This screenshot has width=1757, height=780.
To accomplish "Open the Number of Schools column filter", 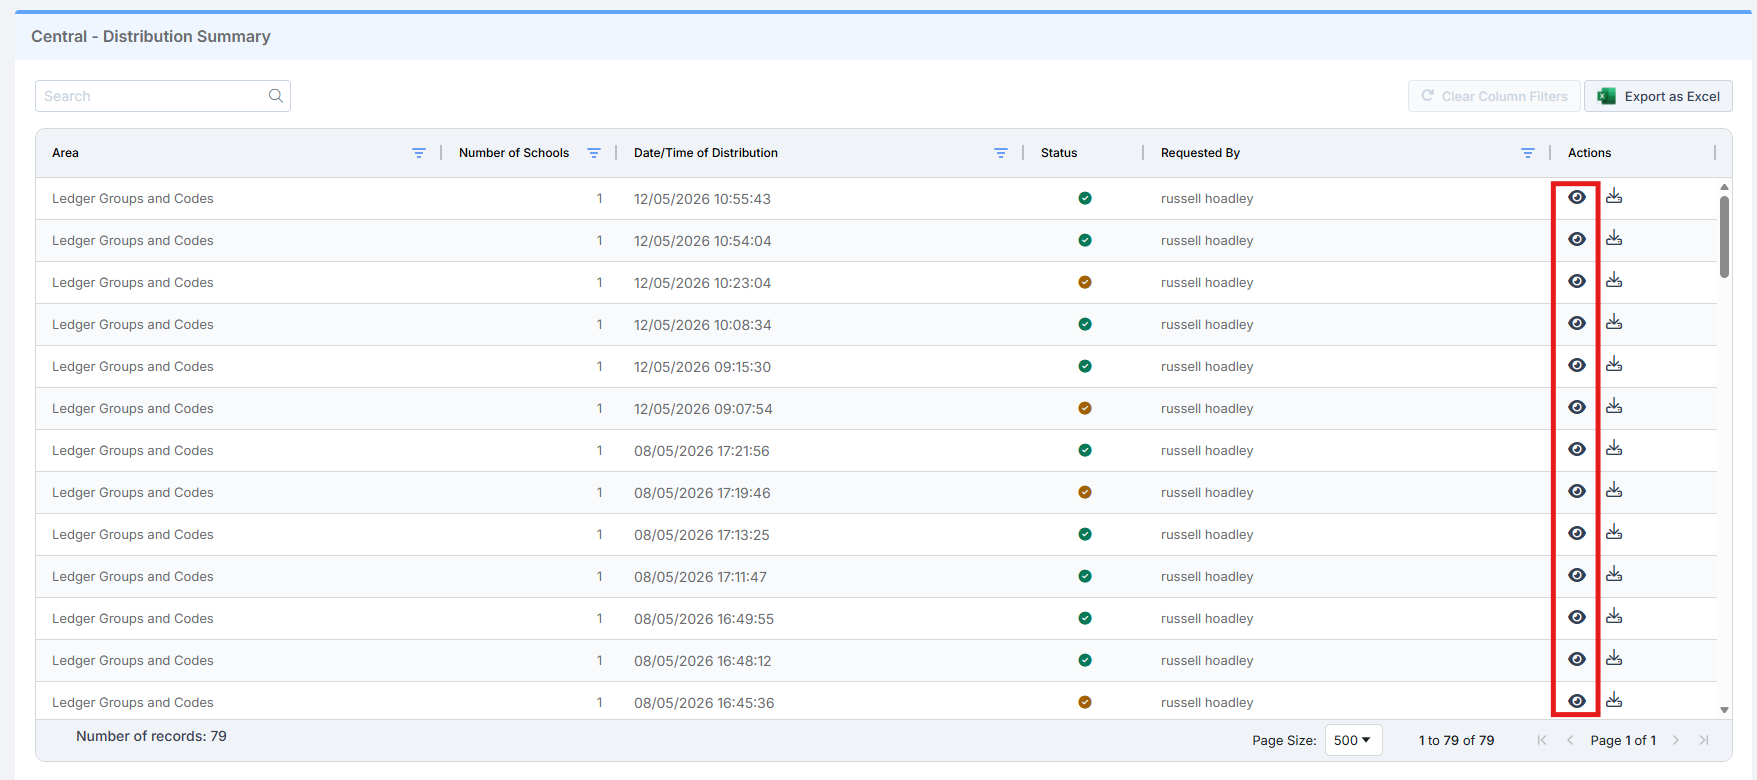I will 594,153.
